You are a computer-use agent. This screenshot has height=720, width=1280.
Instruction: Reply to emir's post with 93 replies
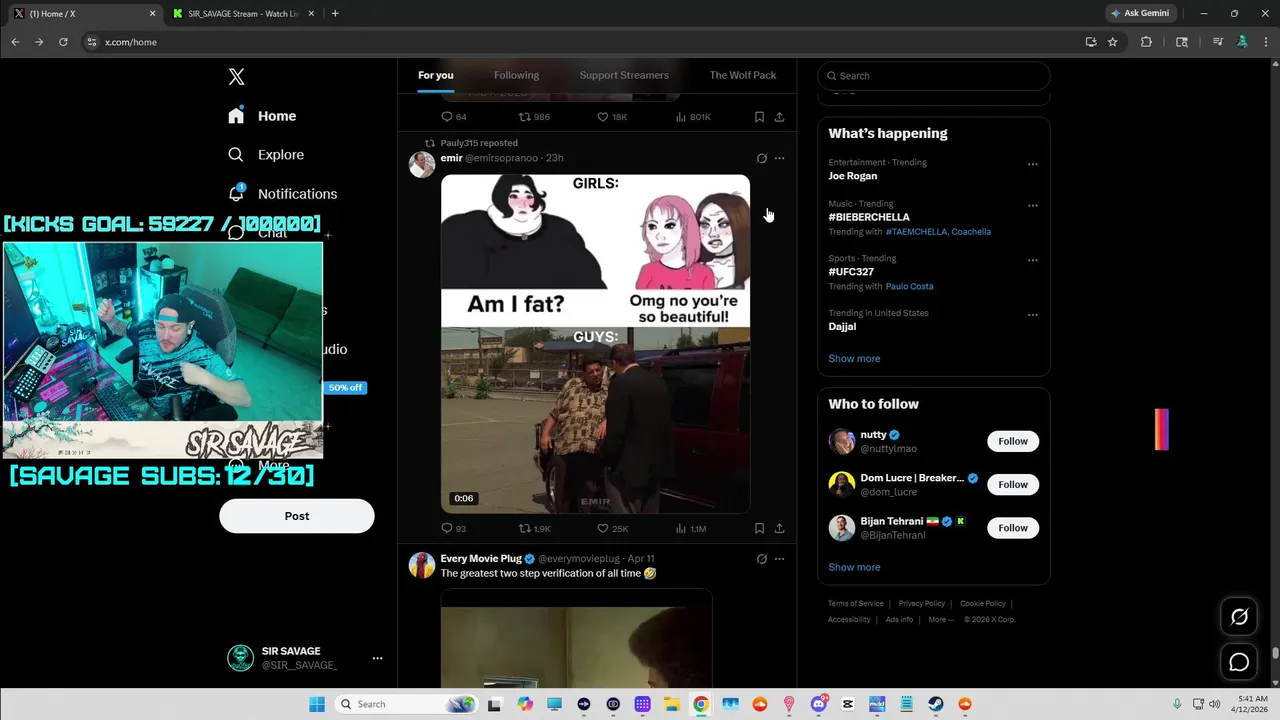(x=453, y=528)
